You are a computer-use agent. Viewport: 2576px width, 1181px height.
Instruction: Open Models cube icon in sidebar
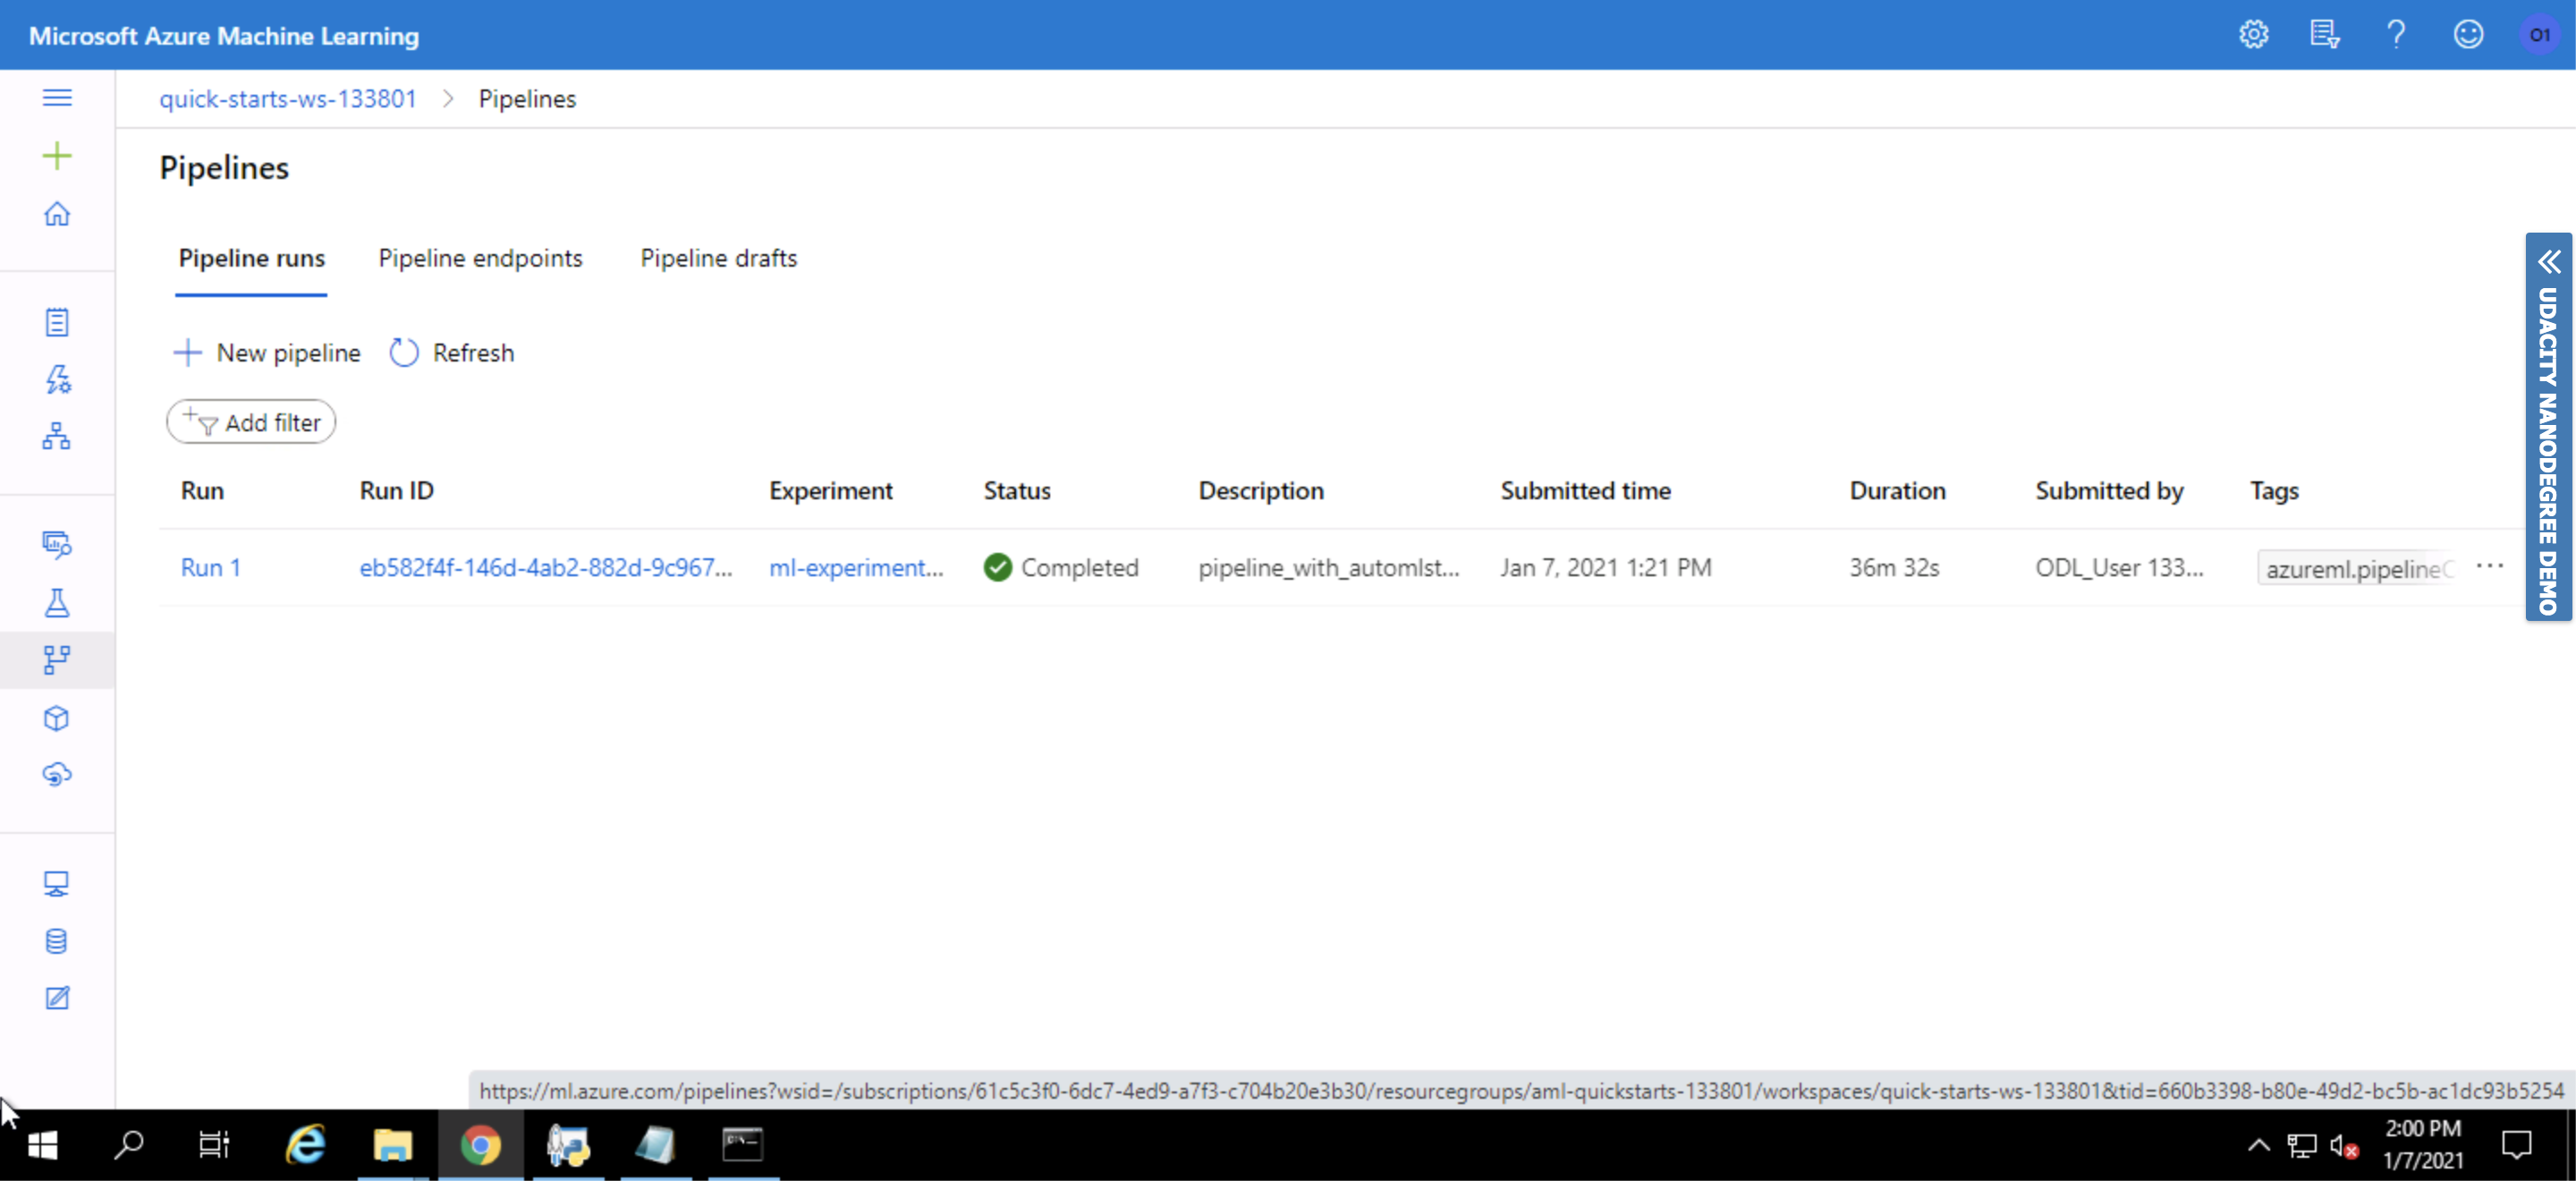coord(57,718)
